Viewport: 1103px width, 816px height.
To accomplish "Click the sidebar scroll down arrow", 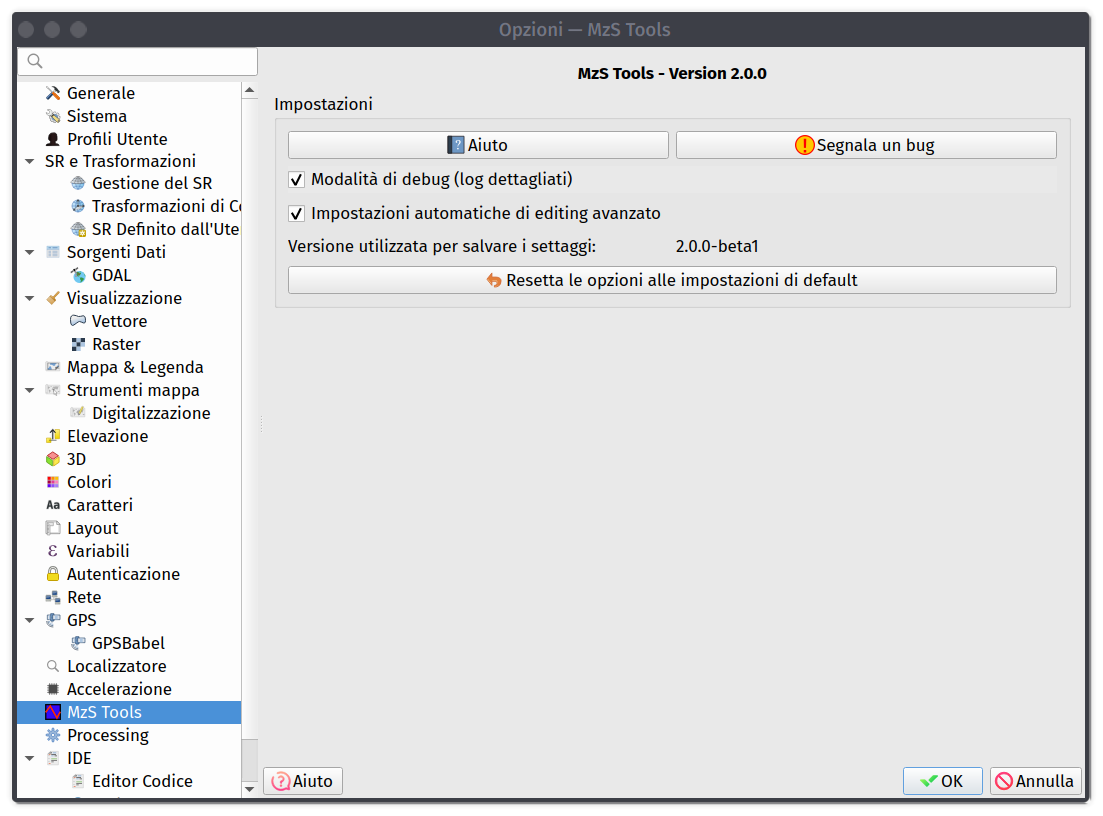I will (249, 789).
